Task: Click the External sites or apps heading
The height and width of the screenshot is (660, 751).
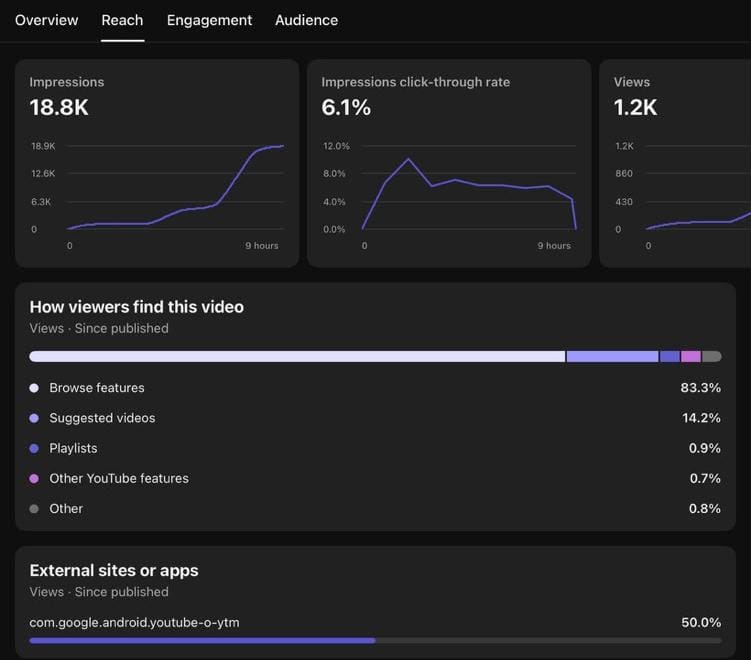Action: [114, 570]
